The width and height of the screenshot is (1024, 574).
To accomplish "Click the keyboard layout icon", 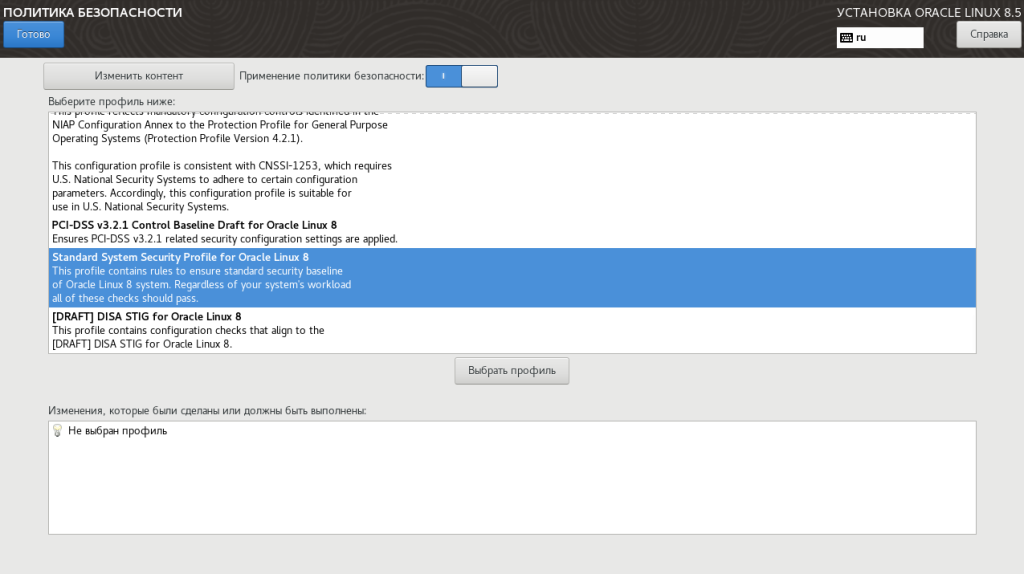I will point(846,38).
